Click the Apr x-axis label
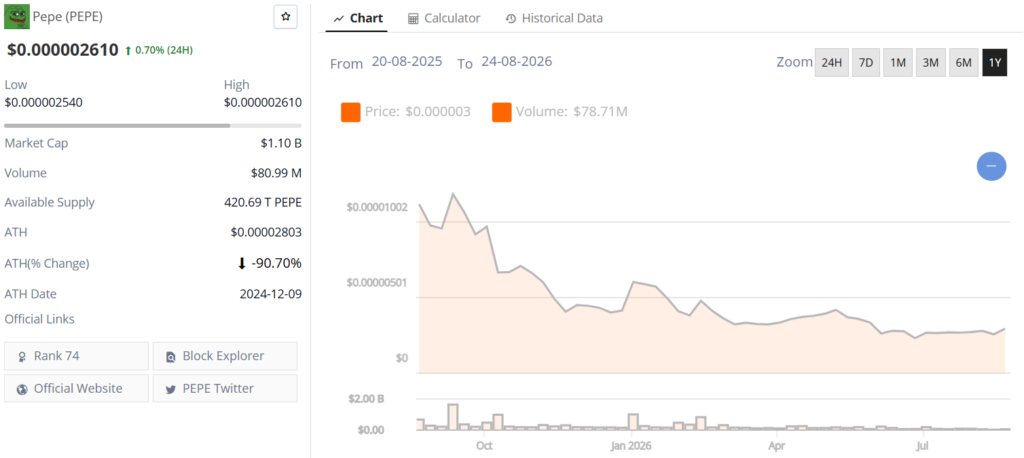Screen dimensions: 1024x458 (776, 446)
